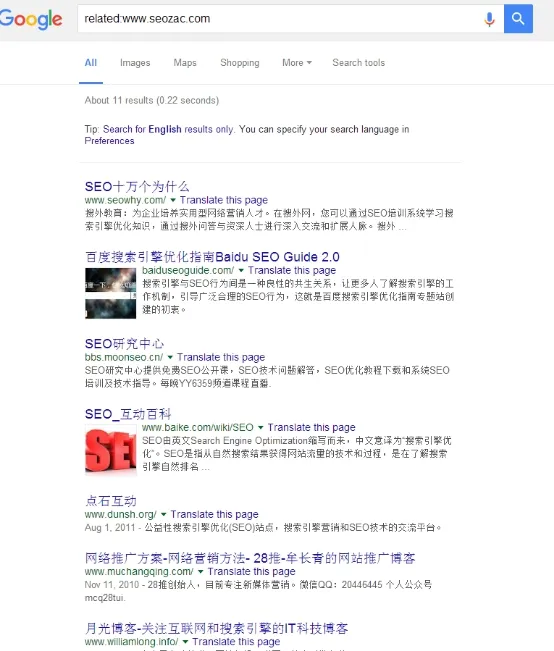
Task: Open Search tools options
Action: pos(358,63)
